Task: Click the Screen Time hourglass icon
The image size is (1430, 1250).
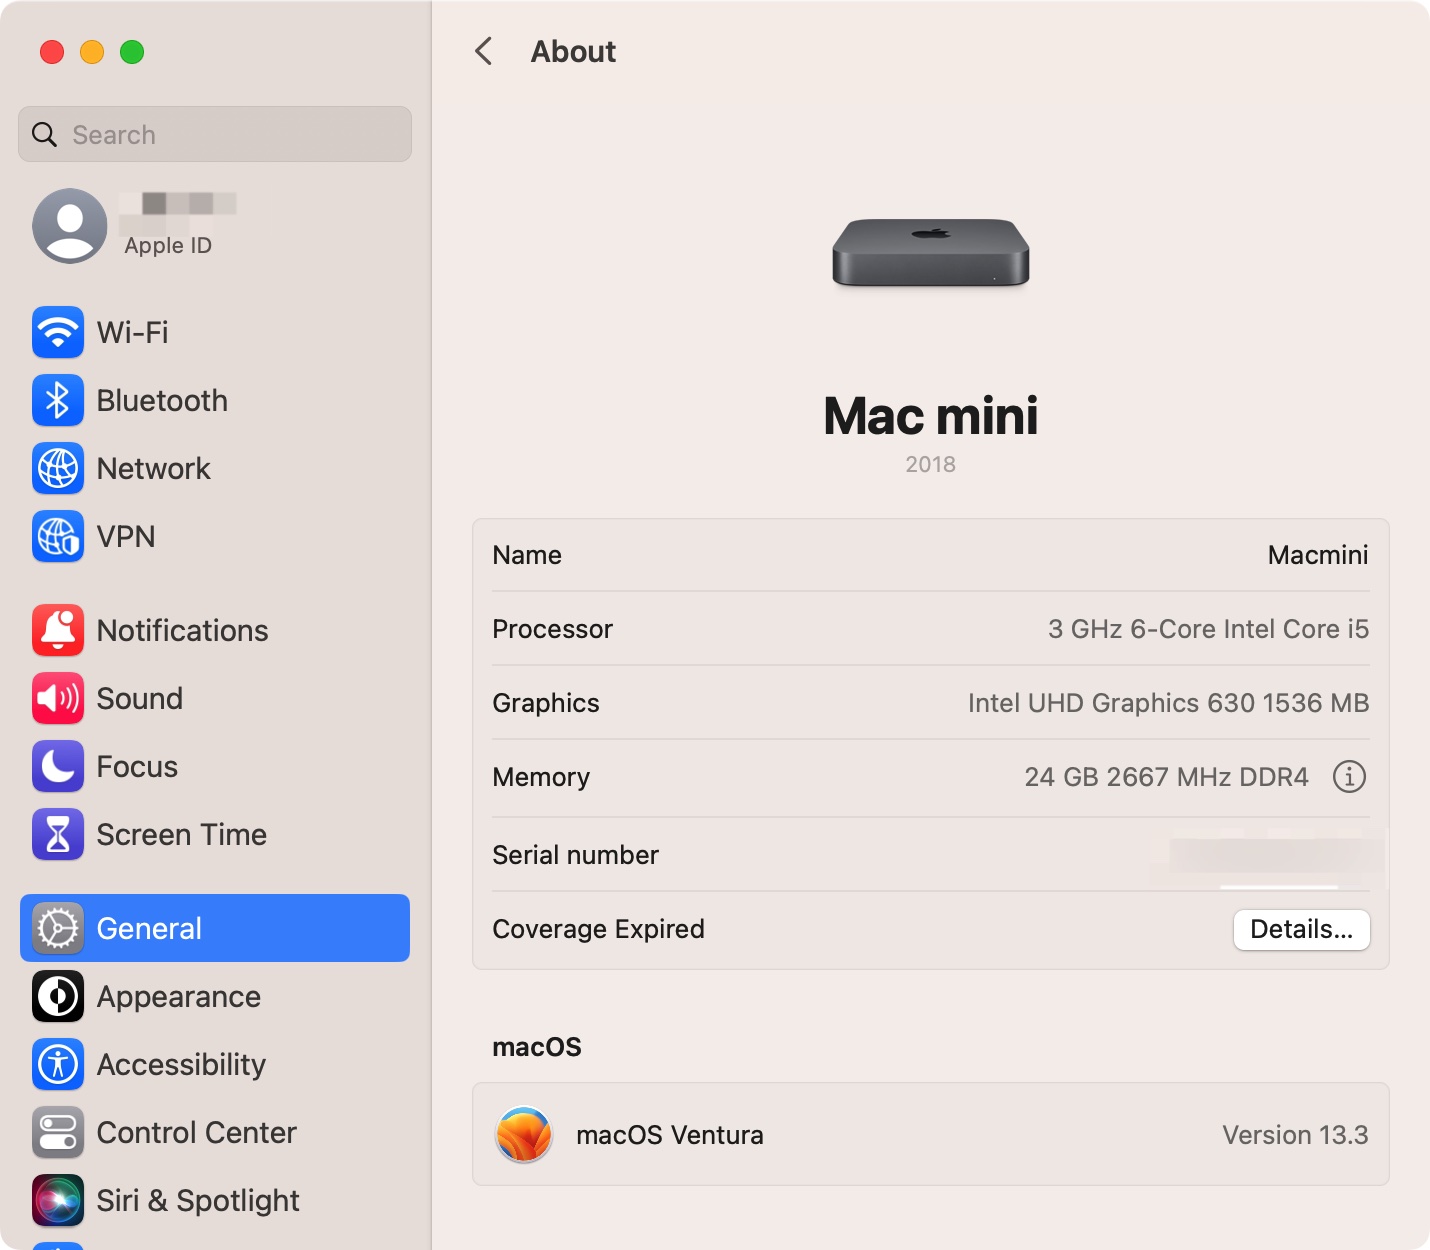Action: [58, 834]
